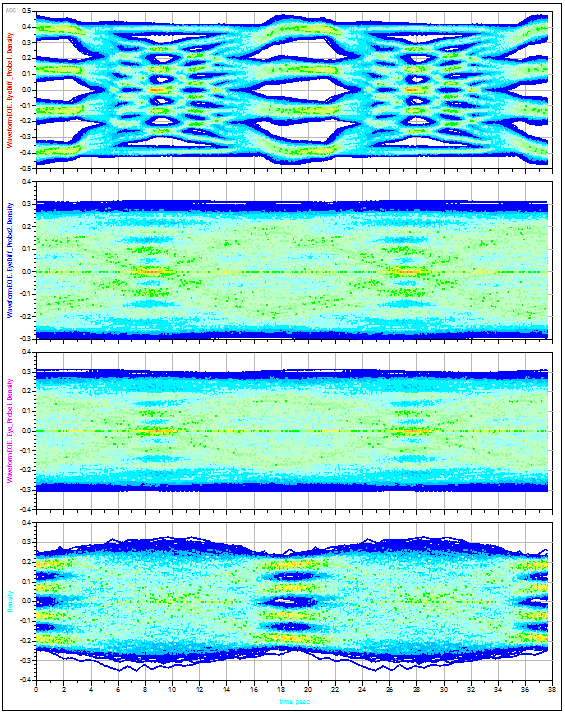Click the -0.4 tick on bottom plot axis
The height and width of the screenshot is (714, 565).
click(25, 680)
